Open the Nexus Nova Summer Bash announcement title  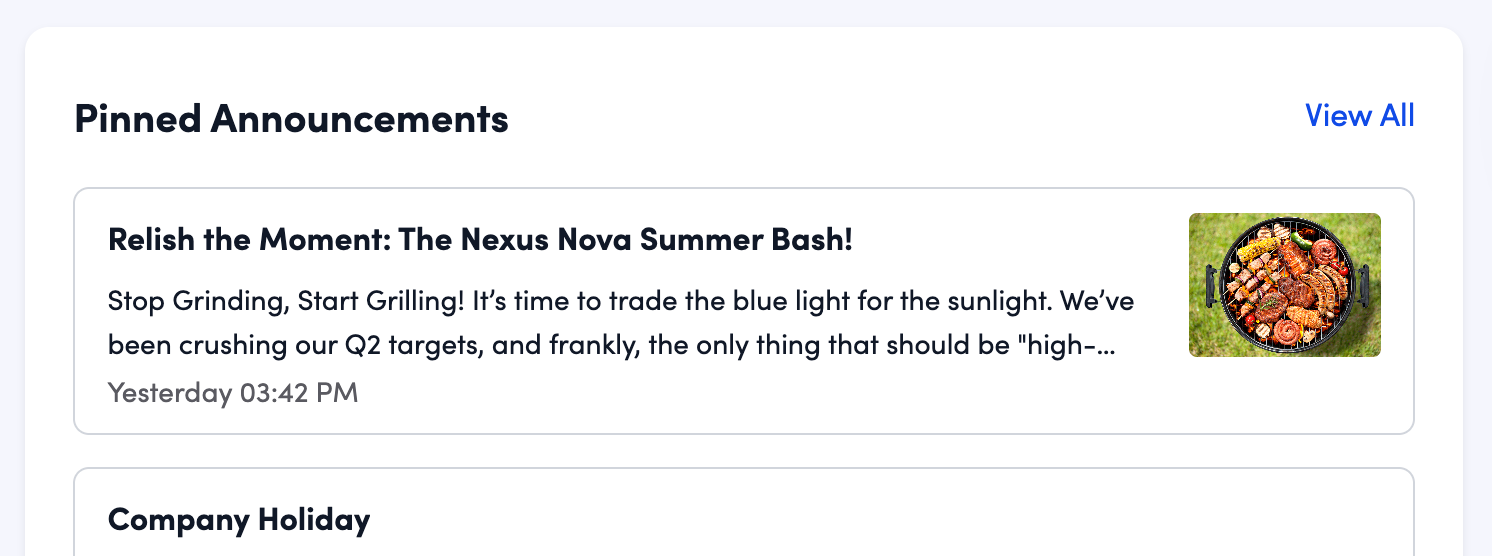[x=479, y=240]
